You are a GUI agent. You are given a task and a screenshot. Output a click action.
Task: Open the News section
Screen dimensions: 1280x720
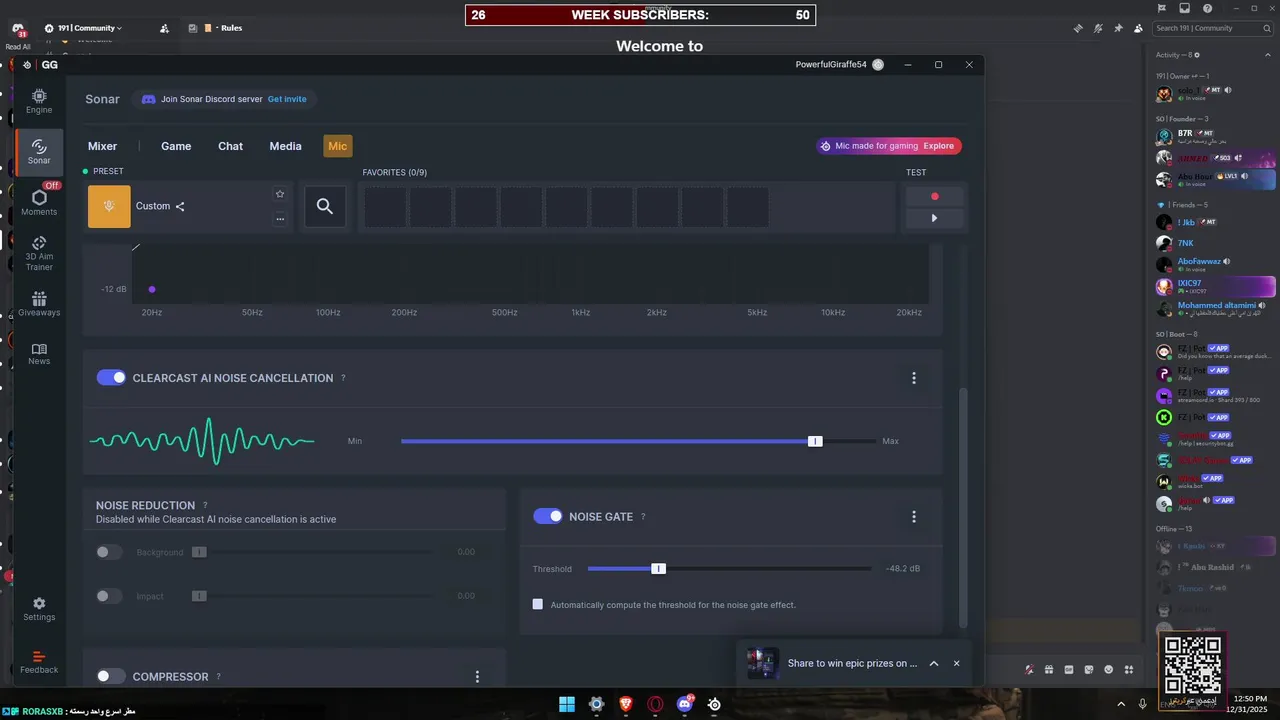pyautogui.click(x=39, y=353)
